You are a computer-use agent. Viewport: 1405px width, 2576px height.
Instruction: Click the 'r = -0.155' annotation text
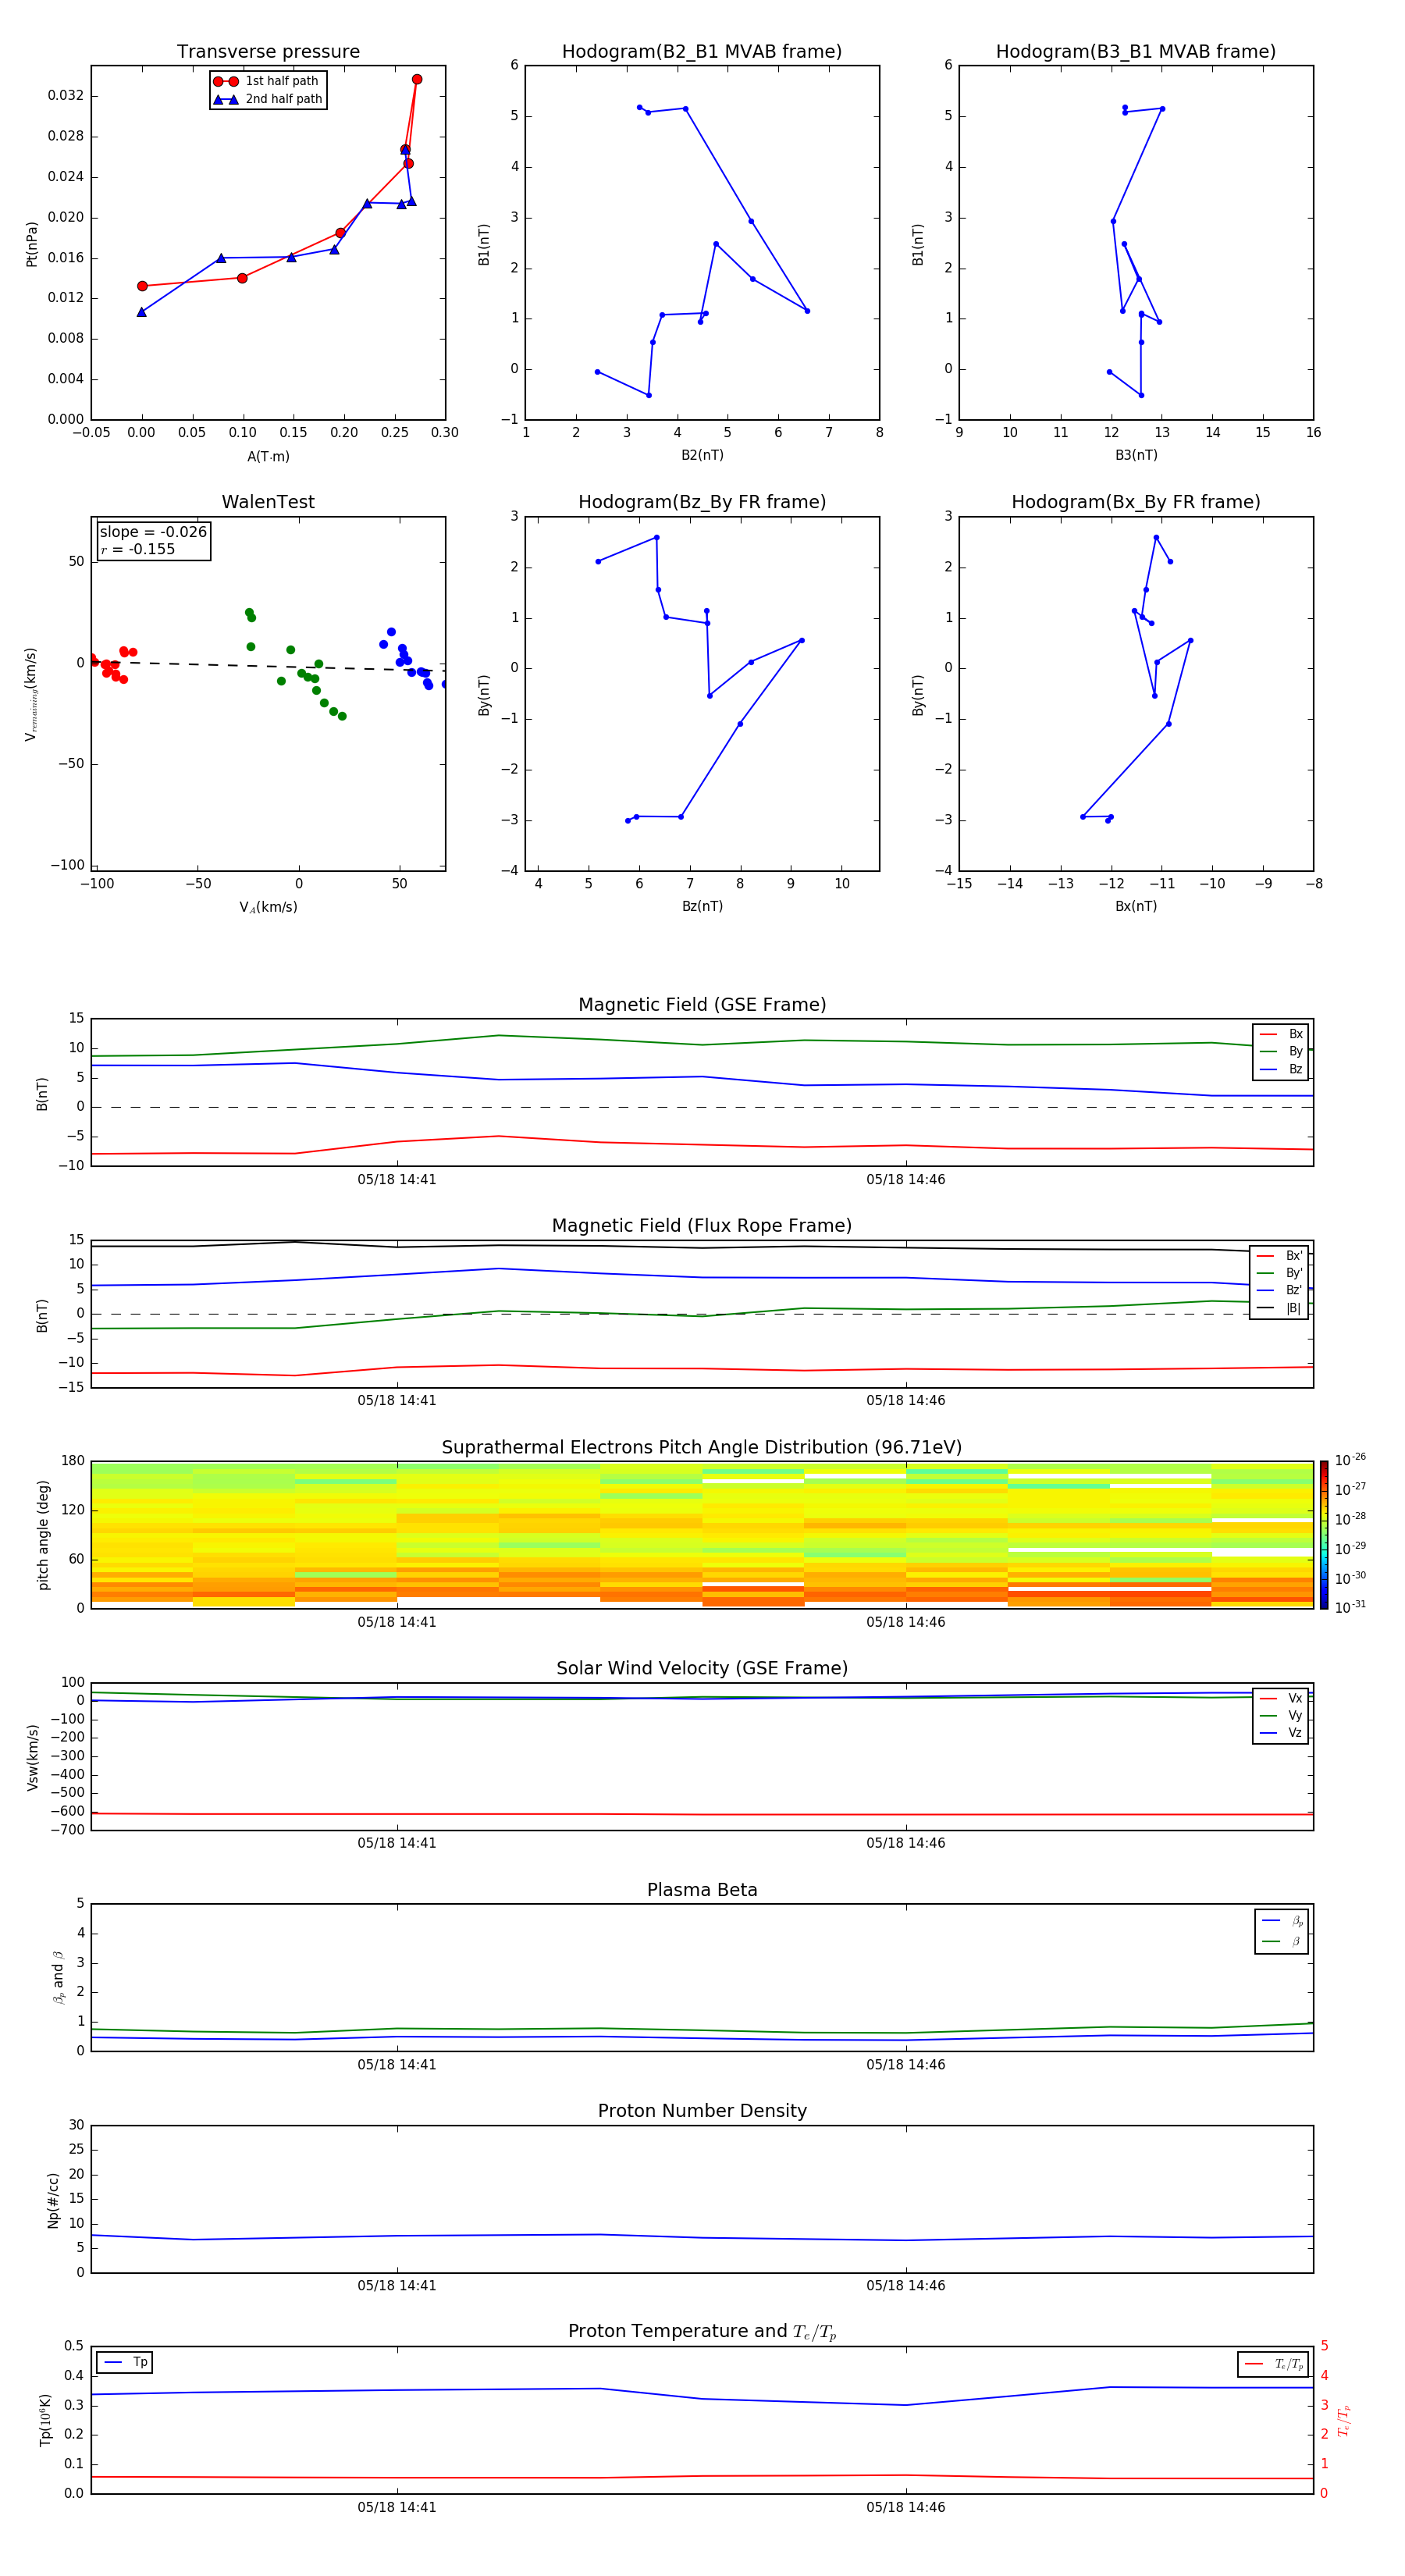pyautogui.click(x=138, y=549)
